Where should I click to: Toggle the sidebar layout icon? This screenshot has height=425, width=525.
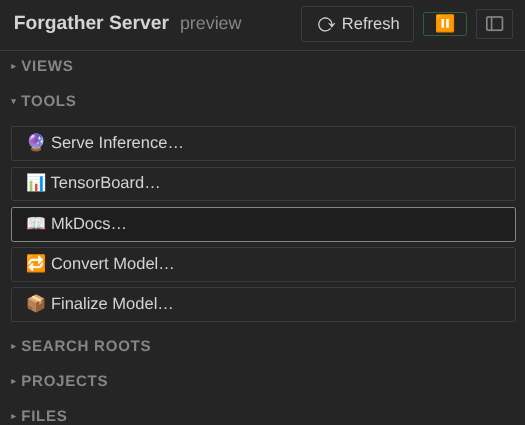[x=494, y=24]
